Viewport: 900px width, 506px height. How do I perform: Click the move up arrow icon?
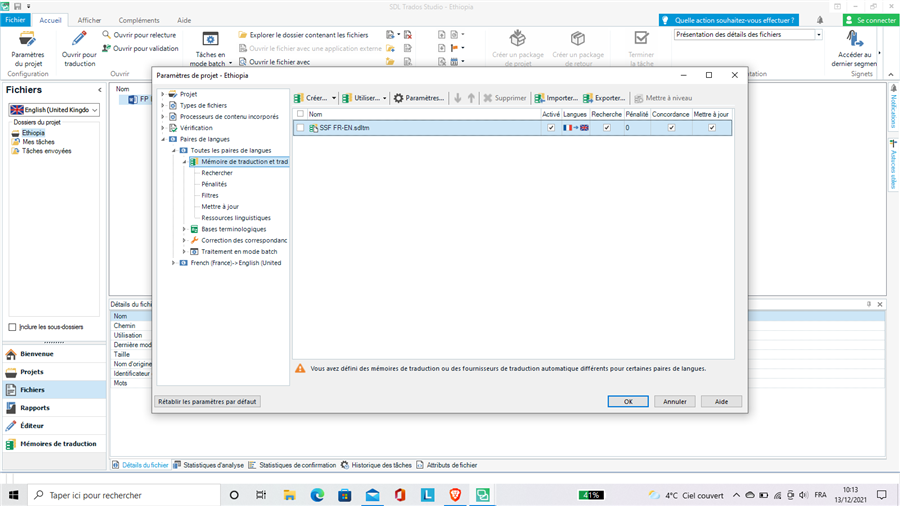[471, 98]
